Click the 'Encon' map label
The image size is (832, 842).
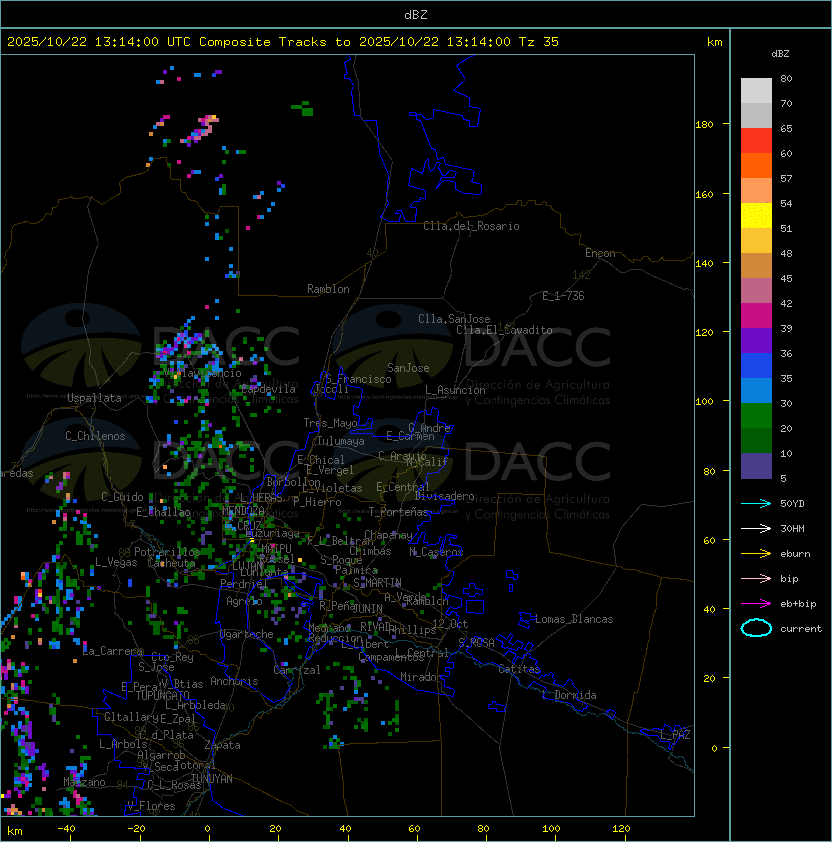[600, 253]
